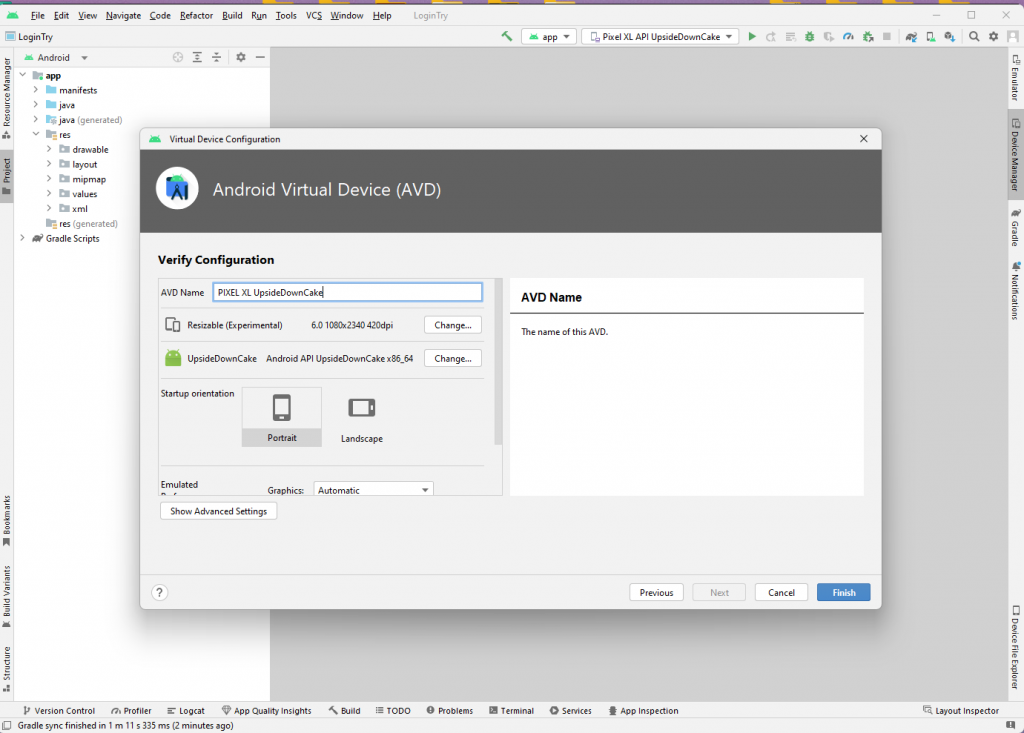1024x733 pixels.
Task: Click the Search Everywhere magnifier icon
Action: click(974, 37)
